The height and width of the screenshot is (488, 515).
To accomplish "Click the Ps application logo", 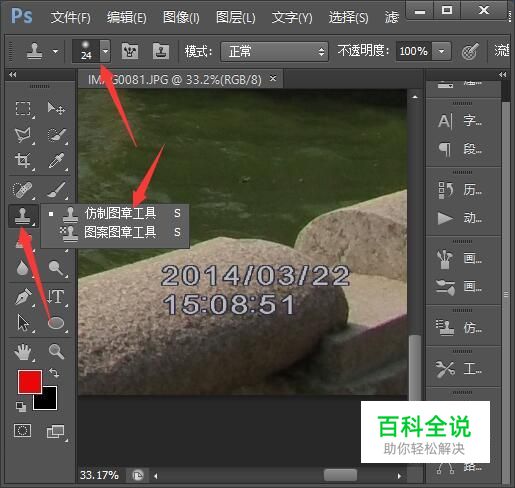I will 22,16.
